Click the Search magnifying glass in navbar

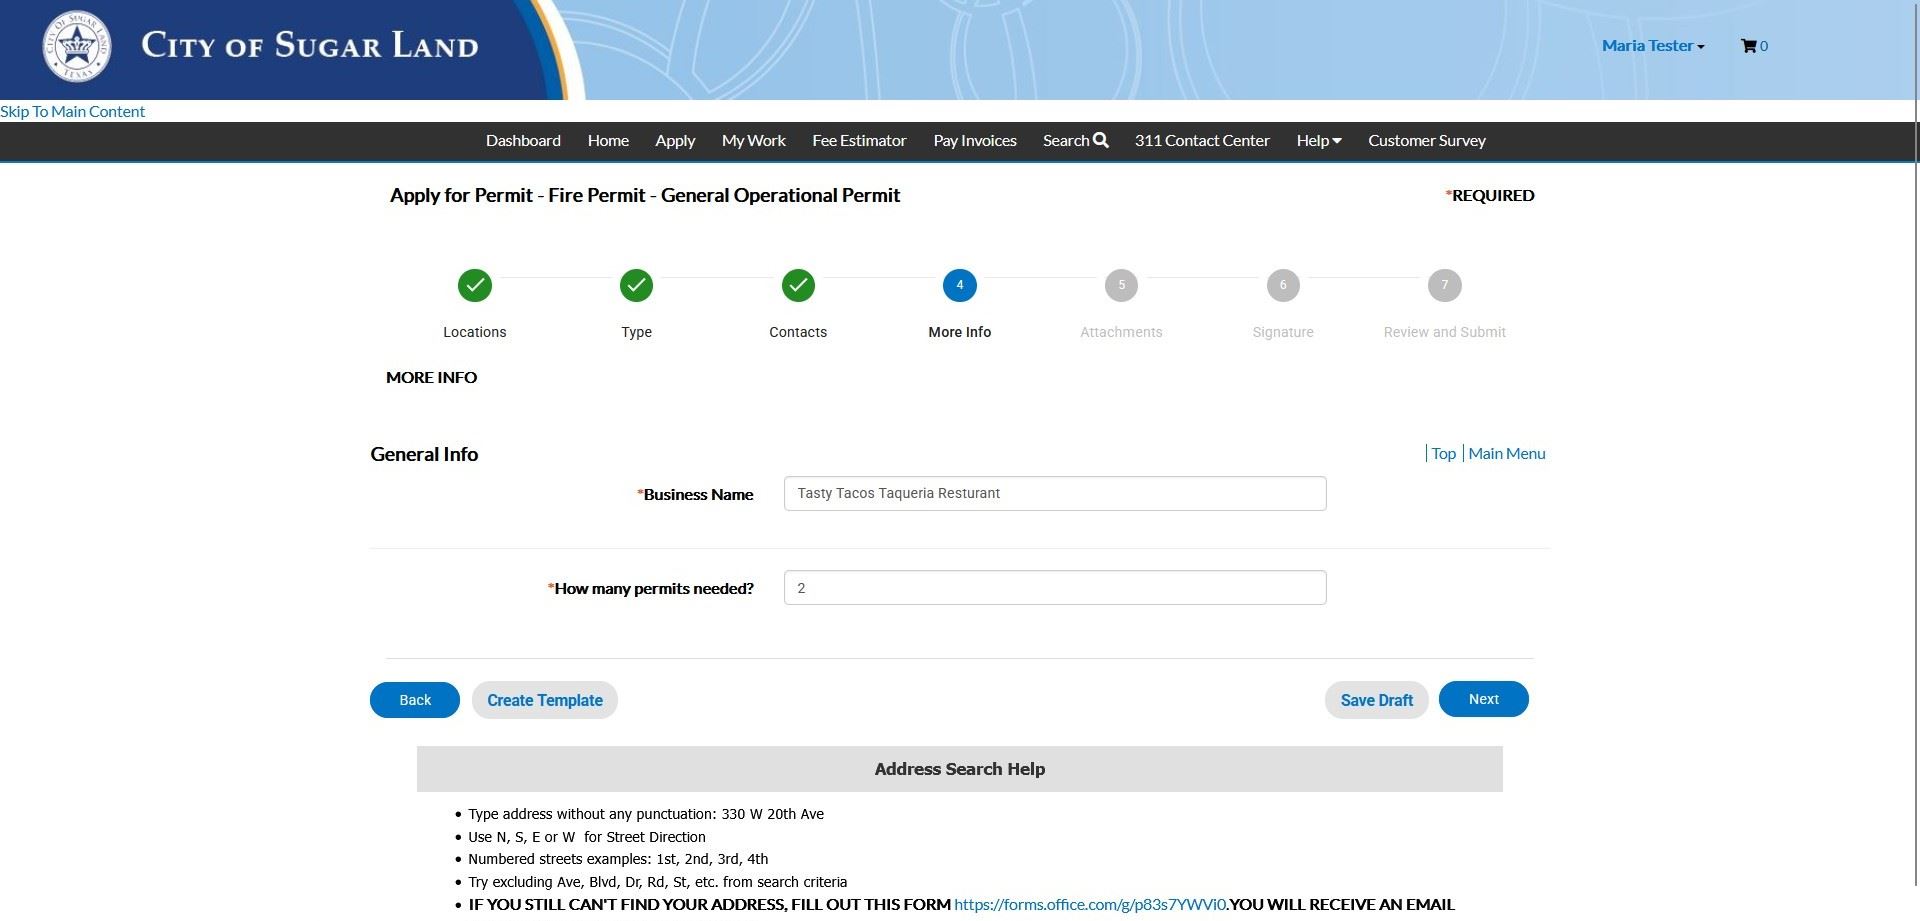tap(1101, 140)
